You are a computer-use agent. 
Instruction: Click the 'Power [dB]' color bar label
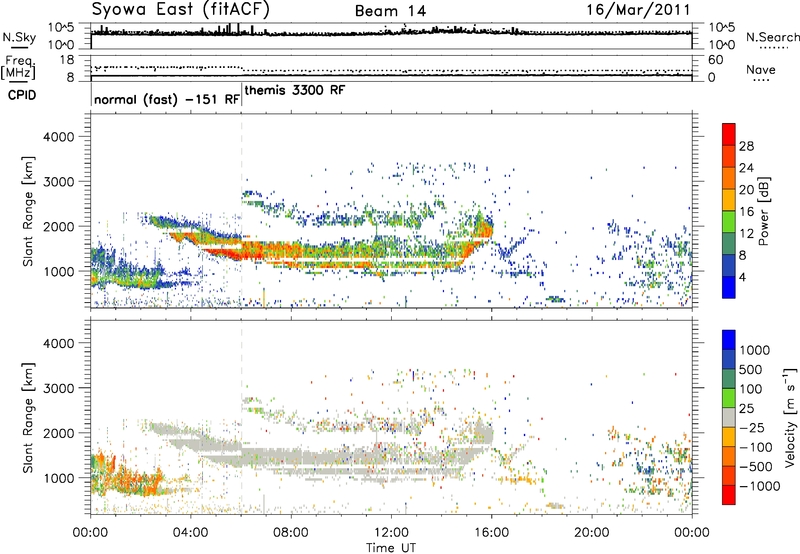(764, 211)
